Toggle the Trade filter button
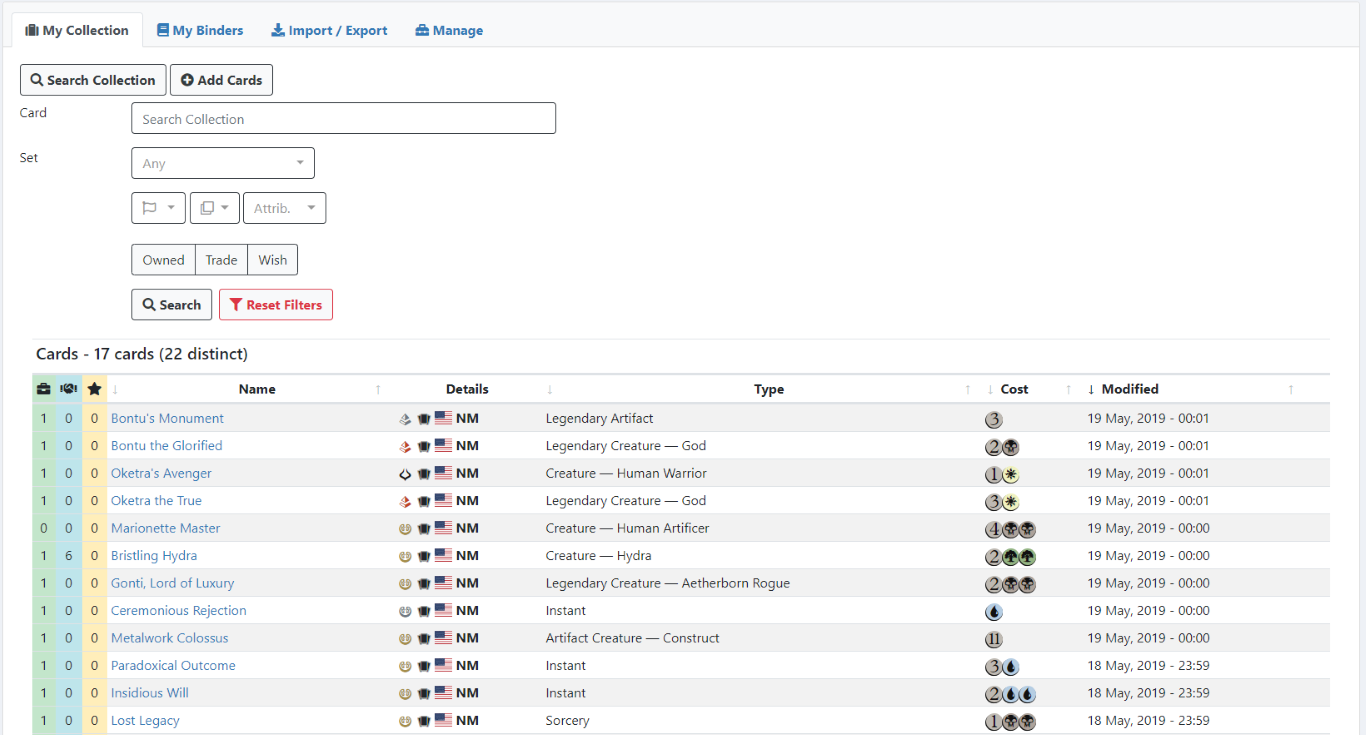The width and height of the screenshot is (1366, 735). coord(221,260)
